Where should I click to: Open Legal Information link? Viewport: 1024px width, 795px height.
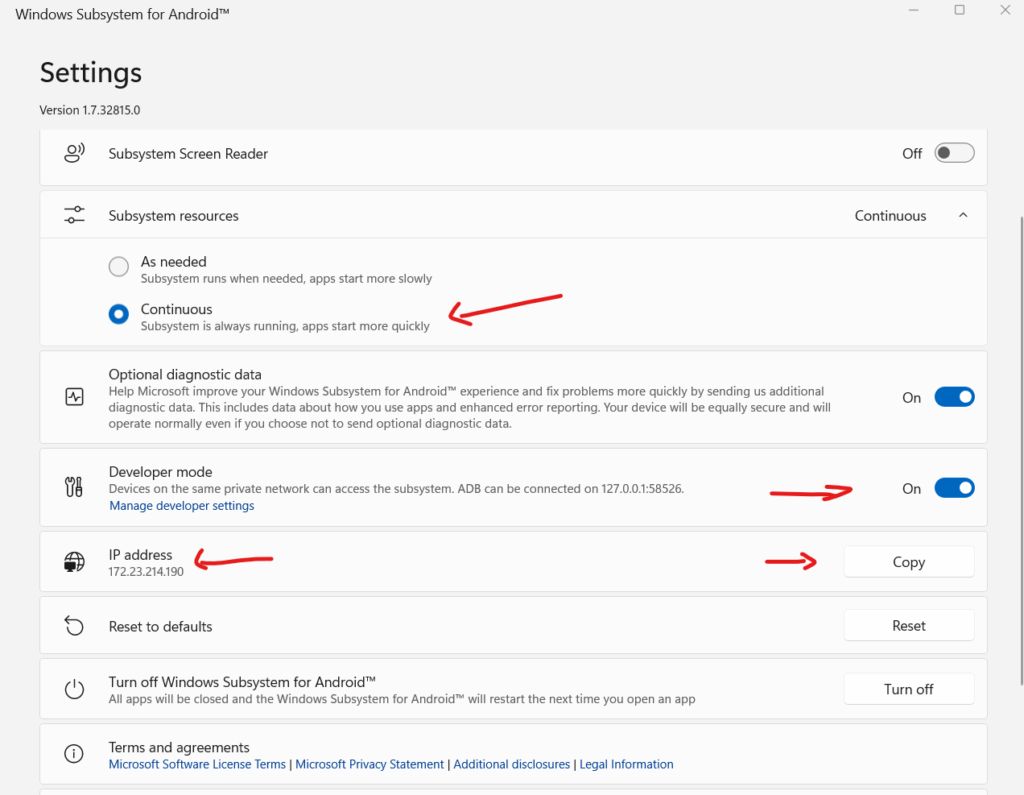point(626,764)
